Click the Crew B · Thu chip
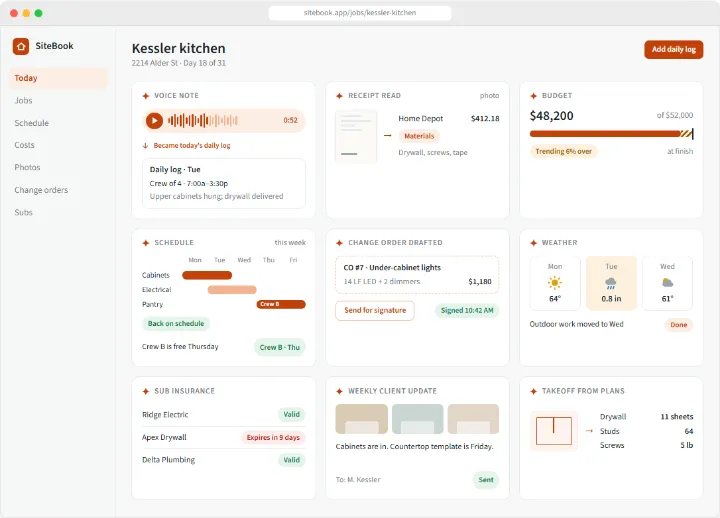720x518 pixels. [x=279, y=347]
